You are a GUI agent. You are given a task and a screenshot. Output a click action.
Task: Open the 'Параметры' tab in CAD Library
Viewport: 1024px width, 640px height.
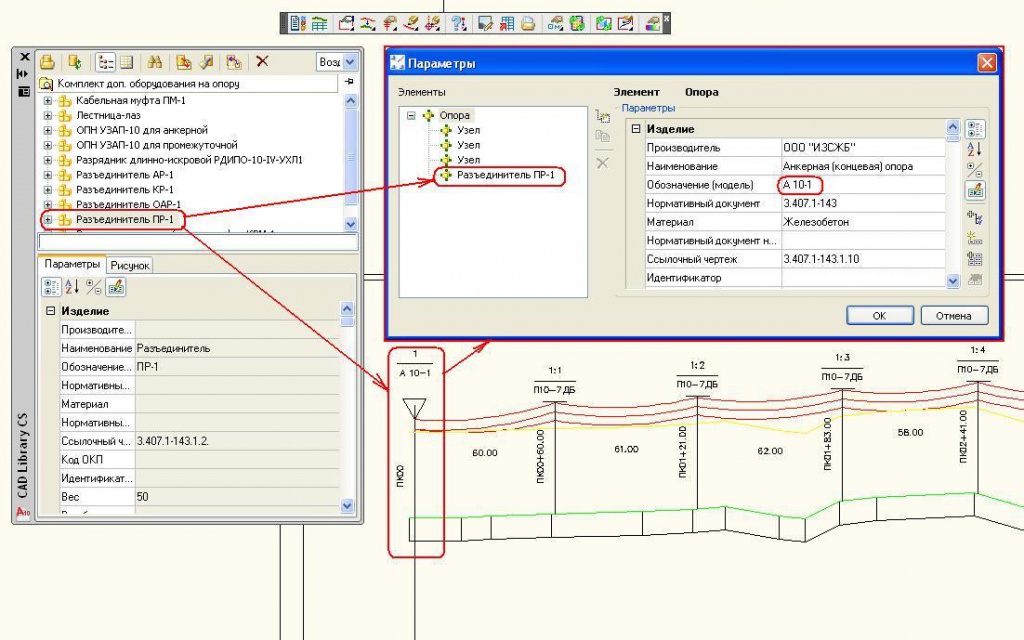click(x=72, y=264)
